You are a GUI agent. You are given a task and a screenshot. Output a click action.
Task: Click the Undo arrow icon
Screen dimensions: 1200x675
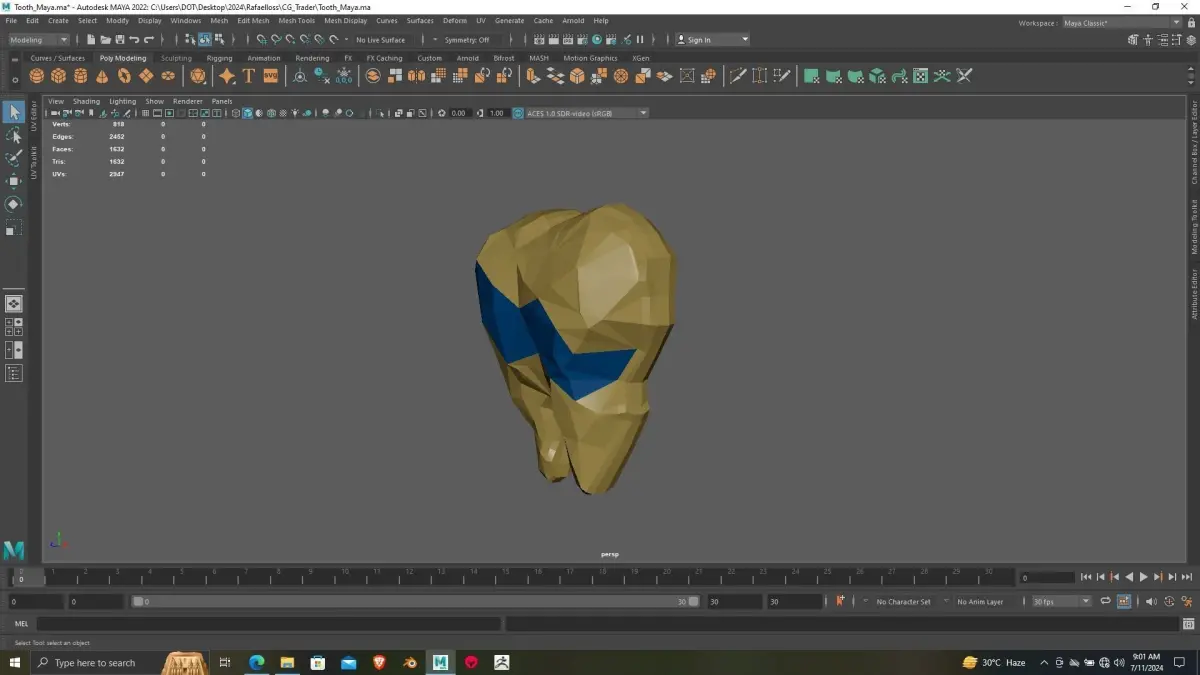(134, 40)
